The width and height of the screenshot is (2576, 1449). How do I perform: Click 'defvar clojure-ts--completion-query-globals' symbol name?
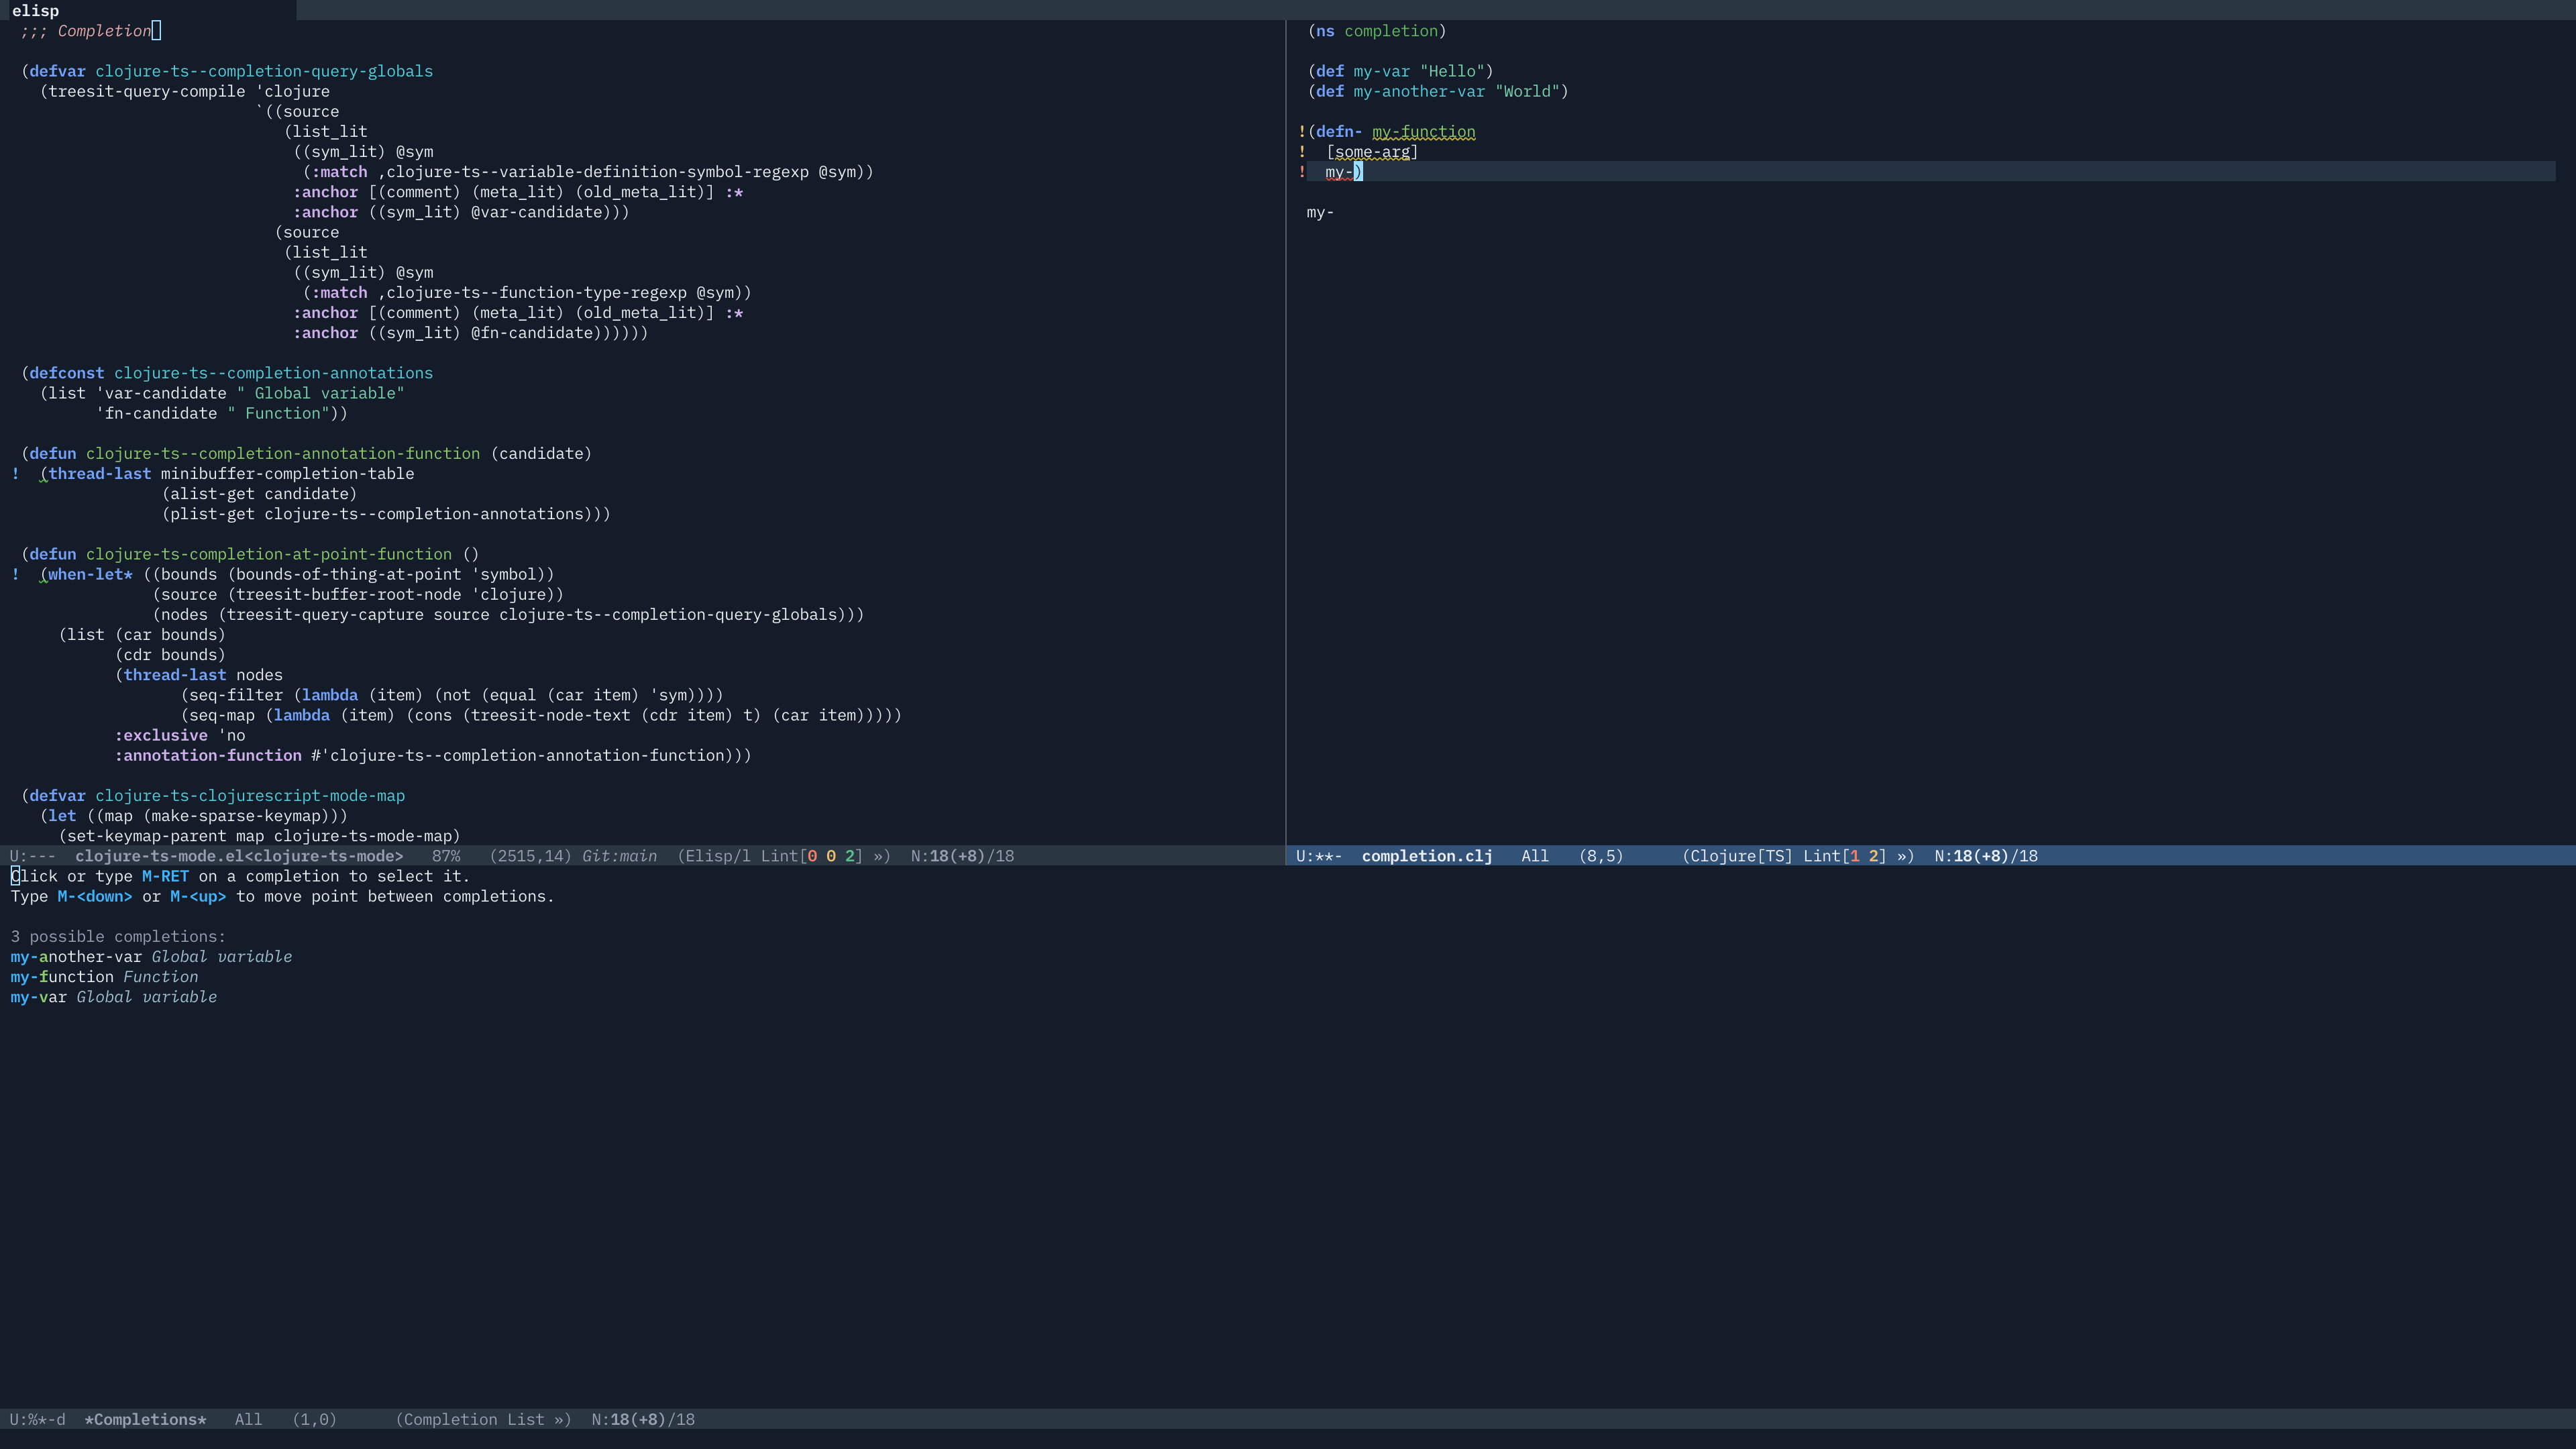click(x=264, y=71)
